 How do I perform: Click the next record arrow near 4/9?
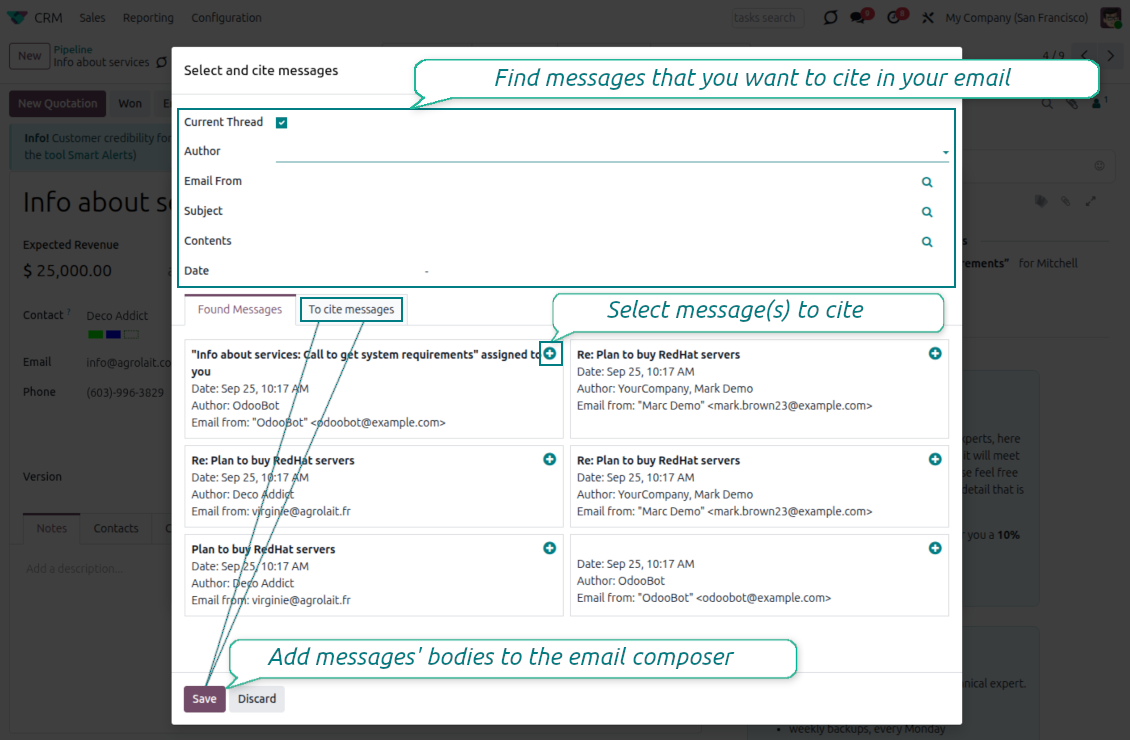coord(1110,56)
